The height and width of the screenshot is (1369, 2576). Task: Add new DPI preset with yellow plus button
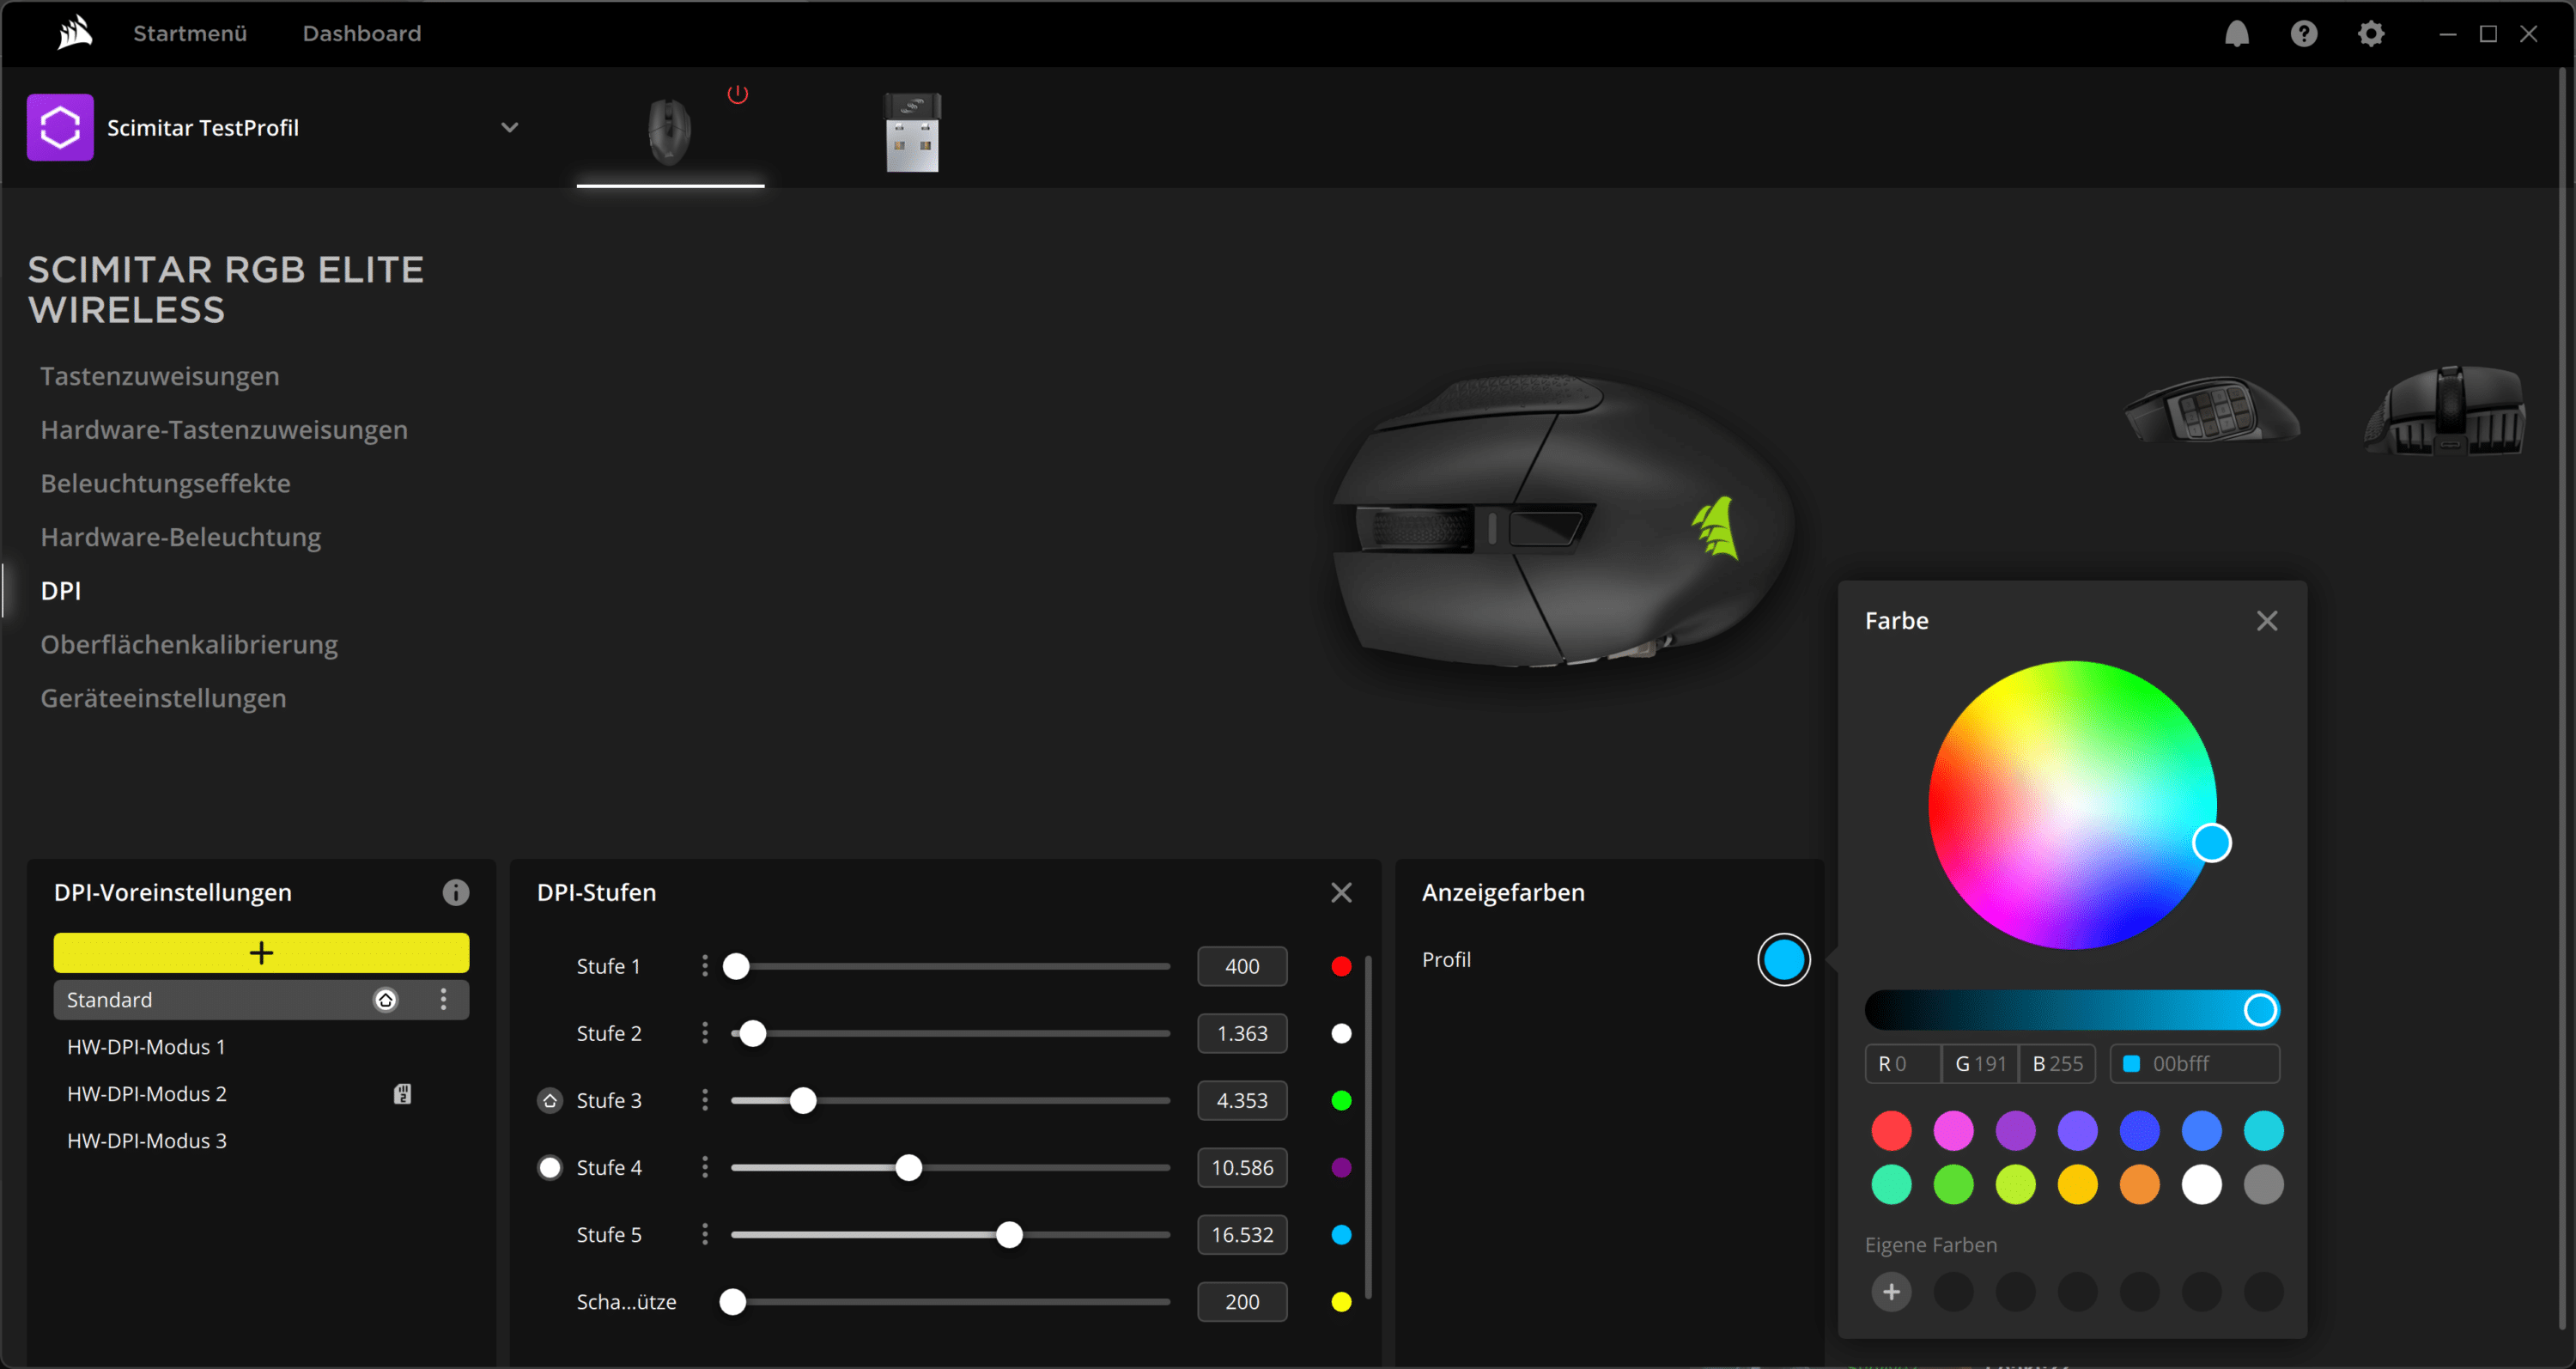tap(261, 952)
